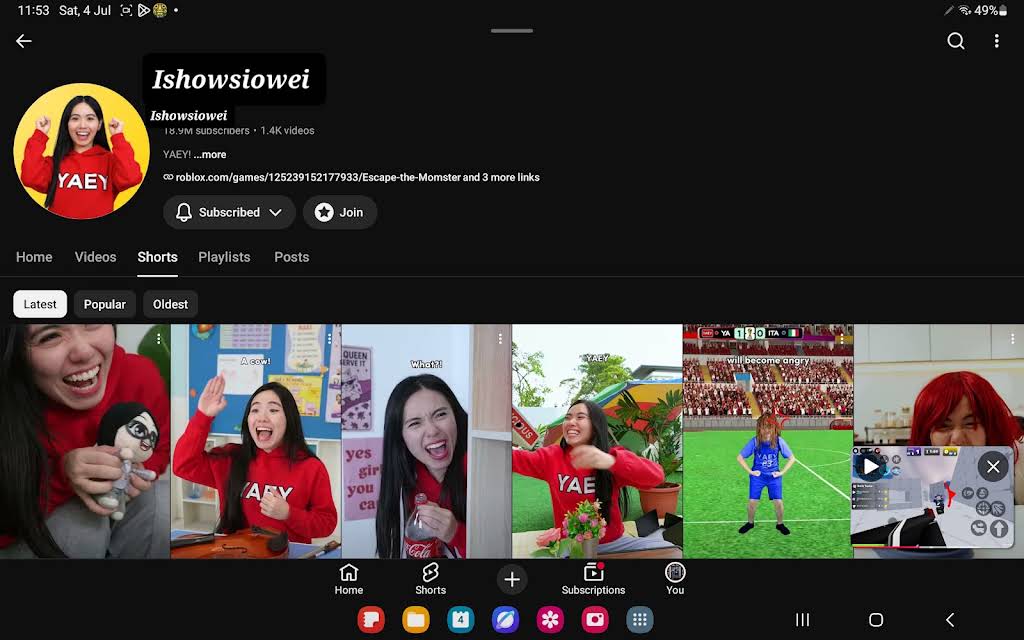Open the roblox.com Escape-the-Momster link
Image resolution: width=1024 pixels, height=640 pixels.
coord(351,177)
